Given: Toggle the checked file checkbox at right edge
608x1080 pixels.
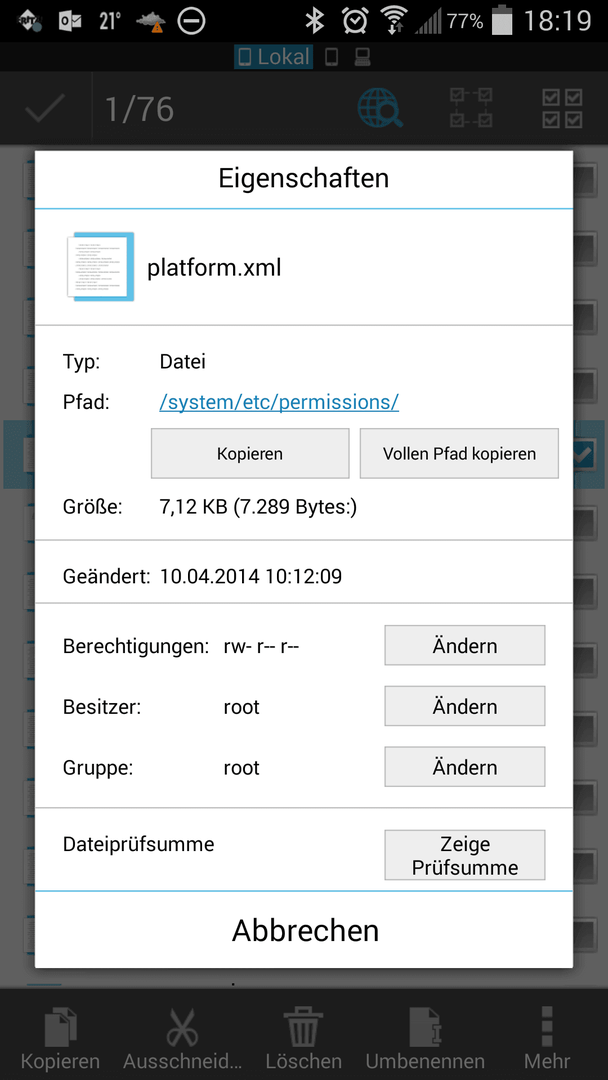Looking at the screenshot, I should tap(583, 454).
